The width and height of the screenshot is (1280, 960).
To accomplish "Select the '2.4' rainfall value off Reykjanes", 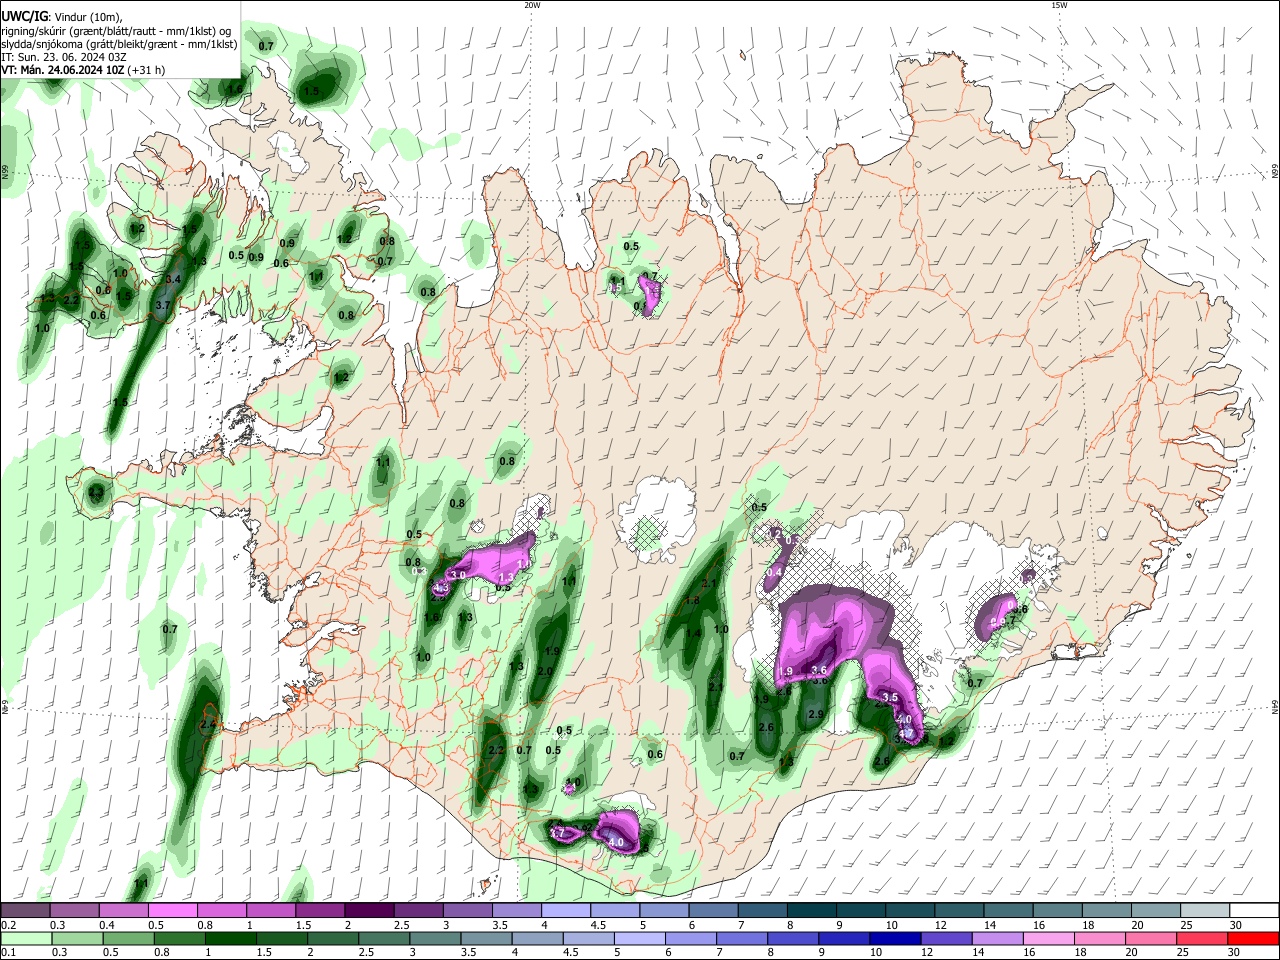I will coord(208,724).
